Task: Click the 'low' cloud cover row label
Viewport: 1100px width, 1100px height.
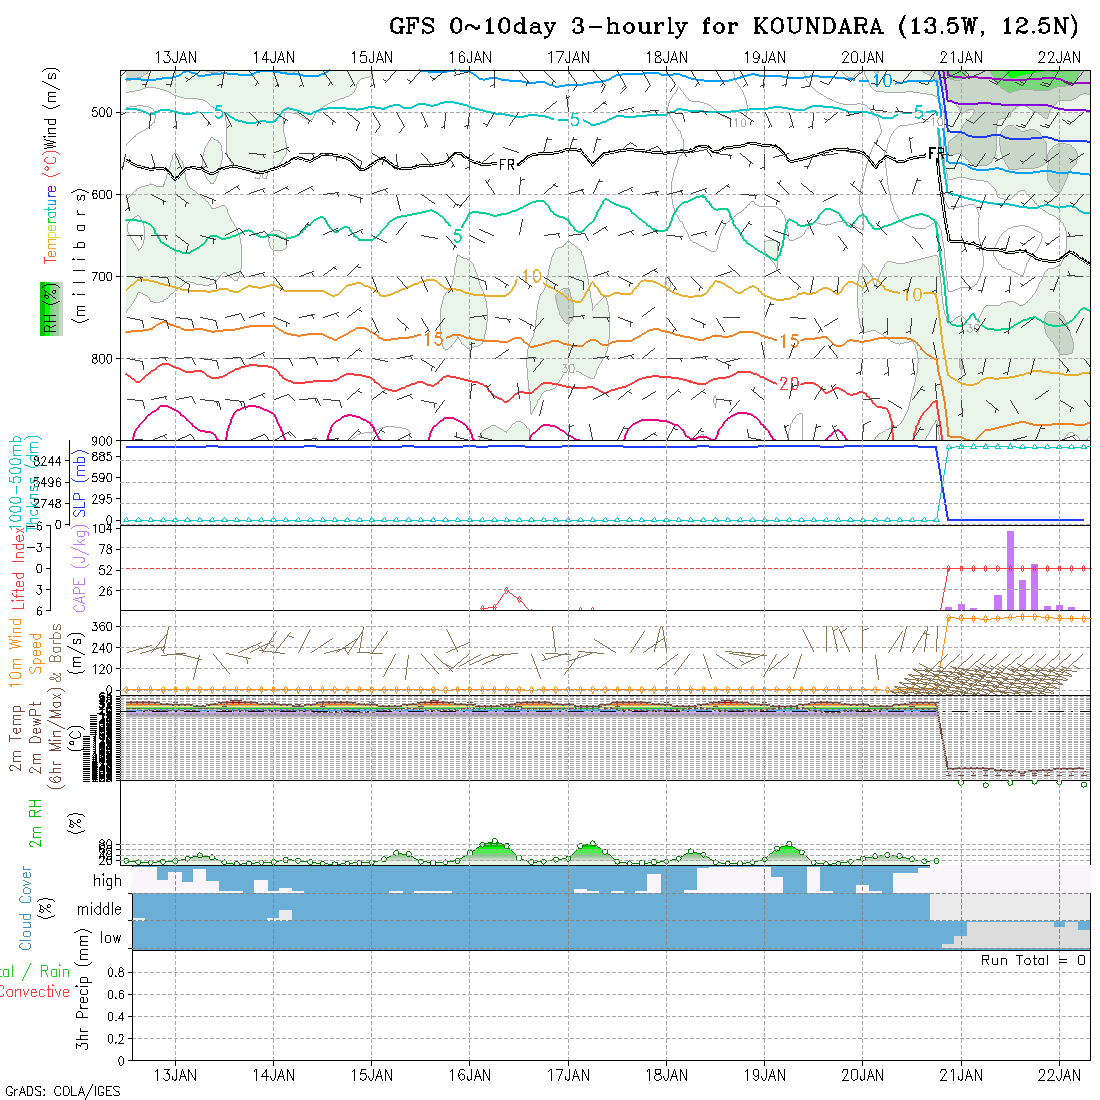Action: click(110, 938)
